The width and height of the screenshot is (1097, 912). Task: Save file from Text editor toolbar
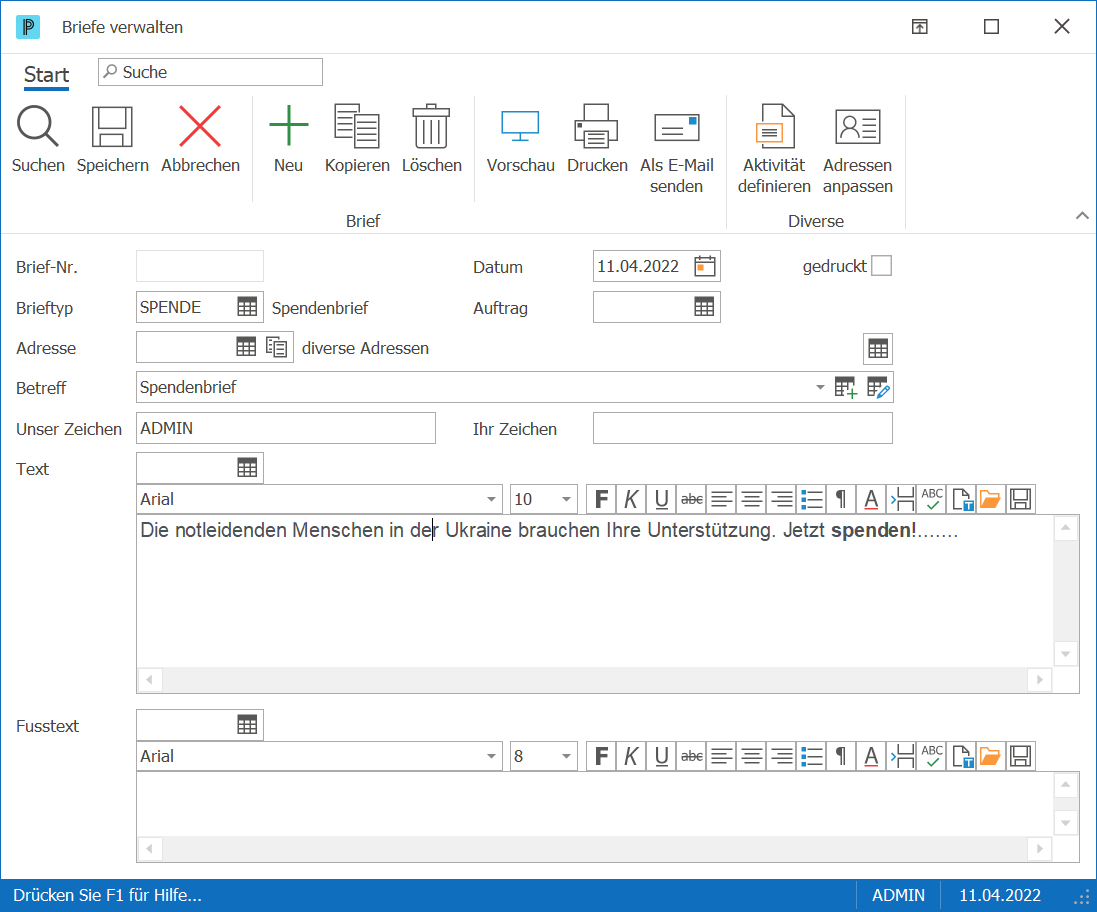click(1021, 499)
